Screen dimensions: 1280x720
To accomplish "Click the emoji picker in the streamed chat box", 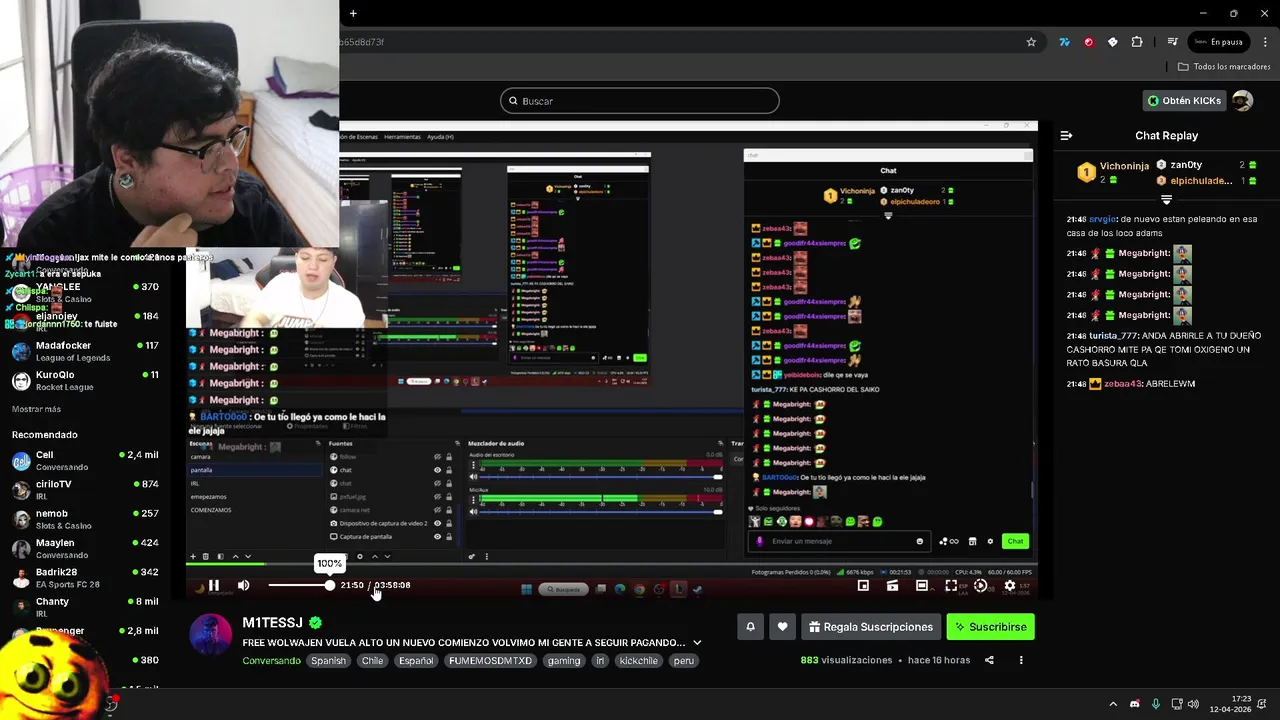I will coord(920,542).
